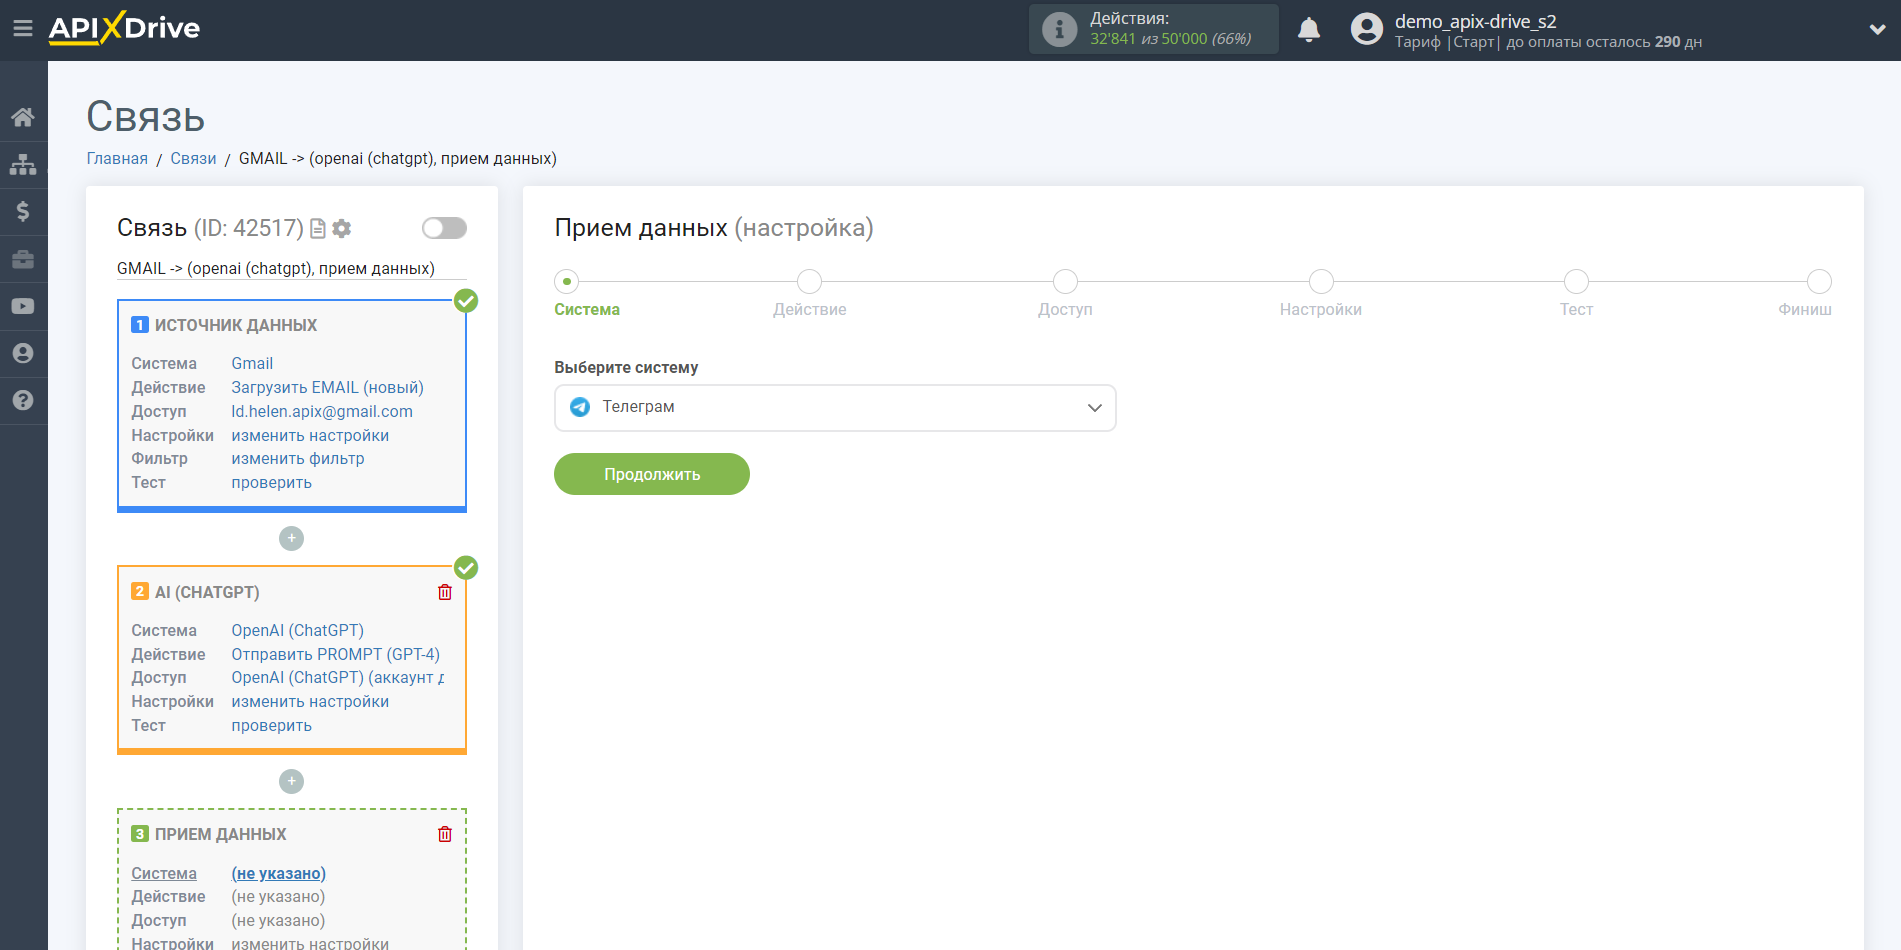Go to the Действие step
This screenshot has width=1901, height=950.
(809, 282)
